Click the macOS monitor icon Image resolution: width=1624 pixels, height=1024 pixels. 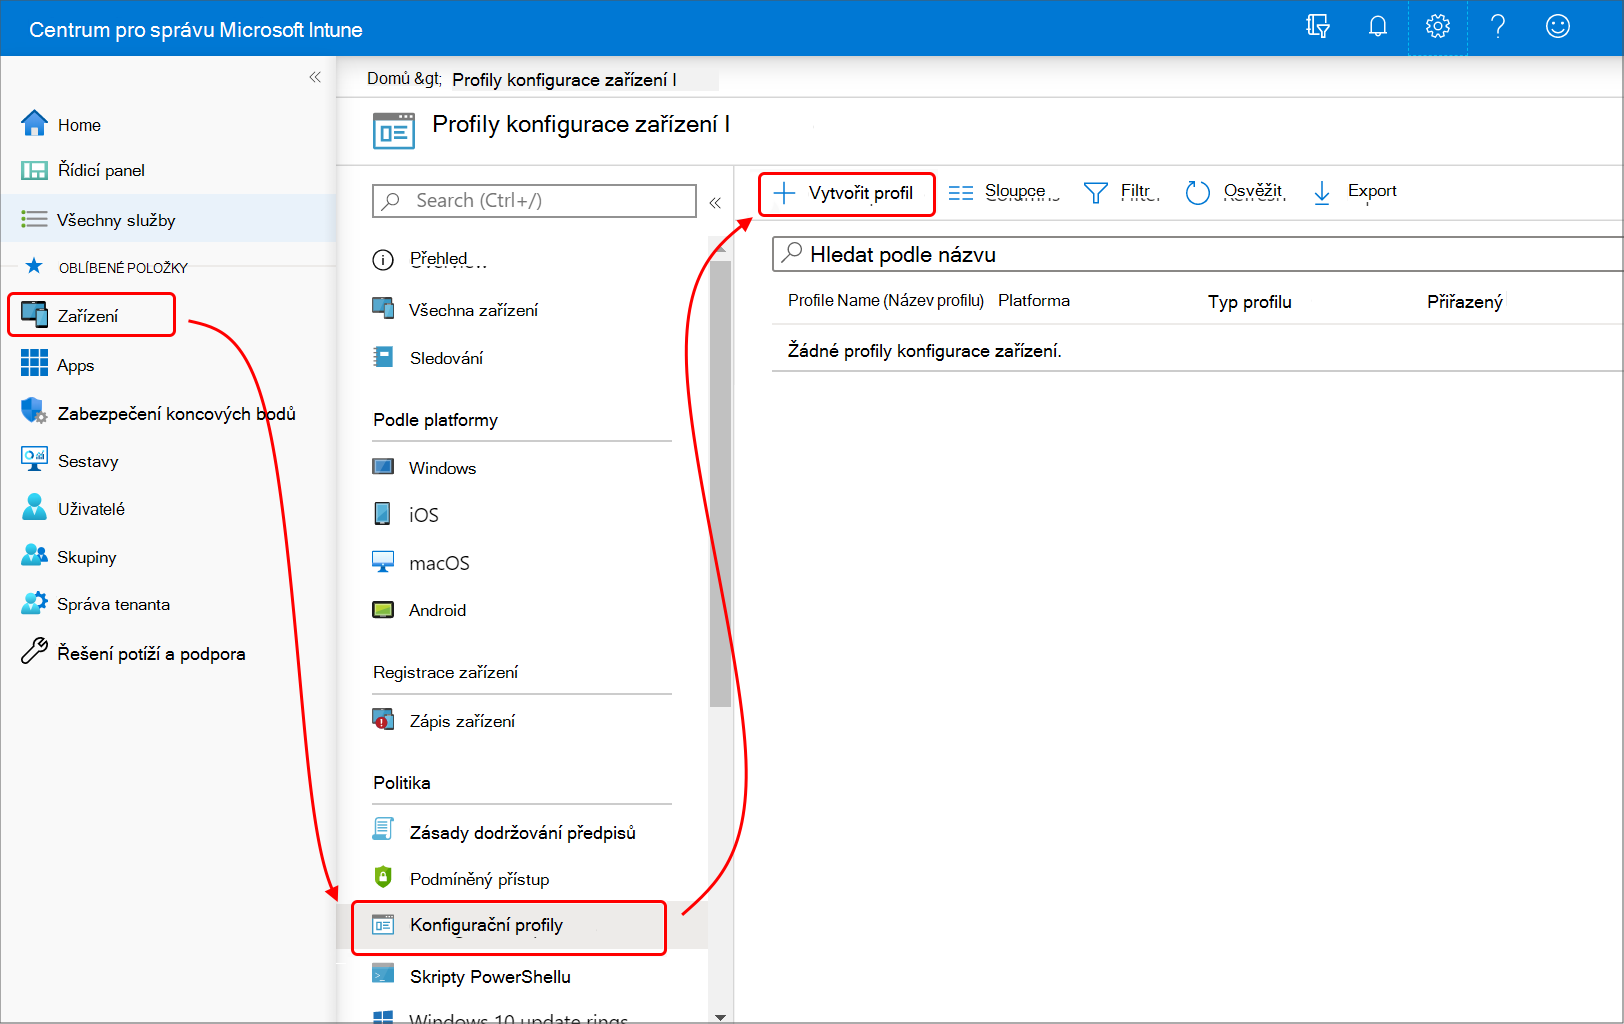tap(383, 561)
